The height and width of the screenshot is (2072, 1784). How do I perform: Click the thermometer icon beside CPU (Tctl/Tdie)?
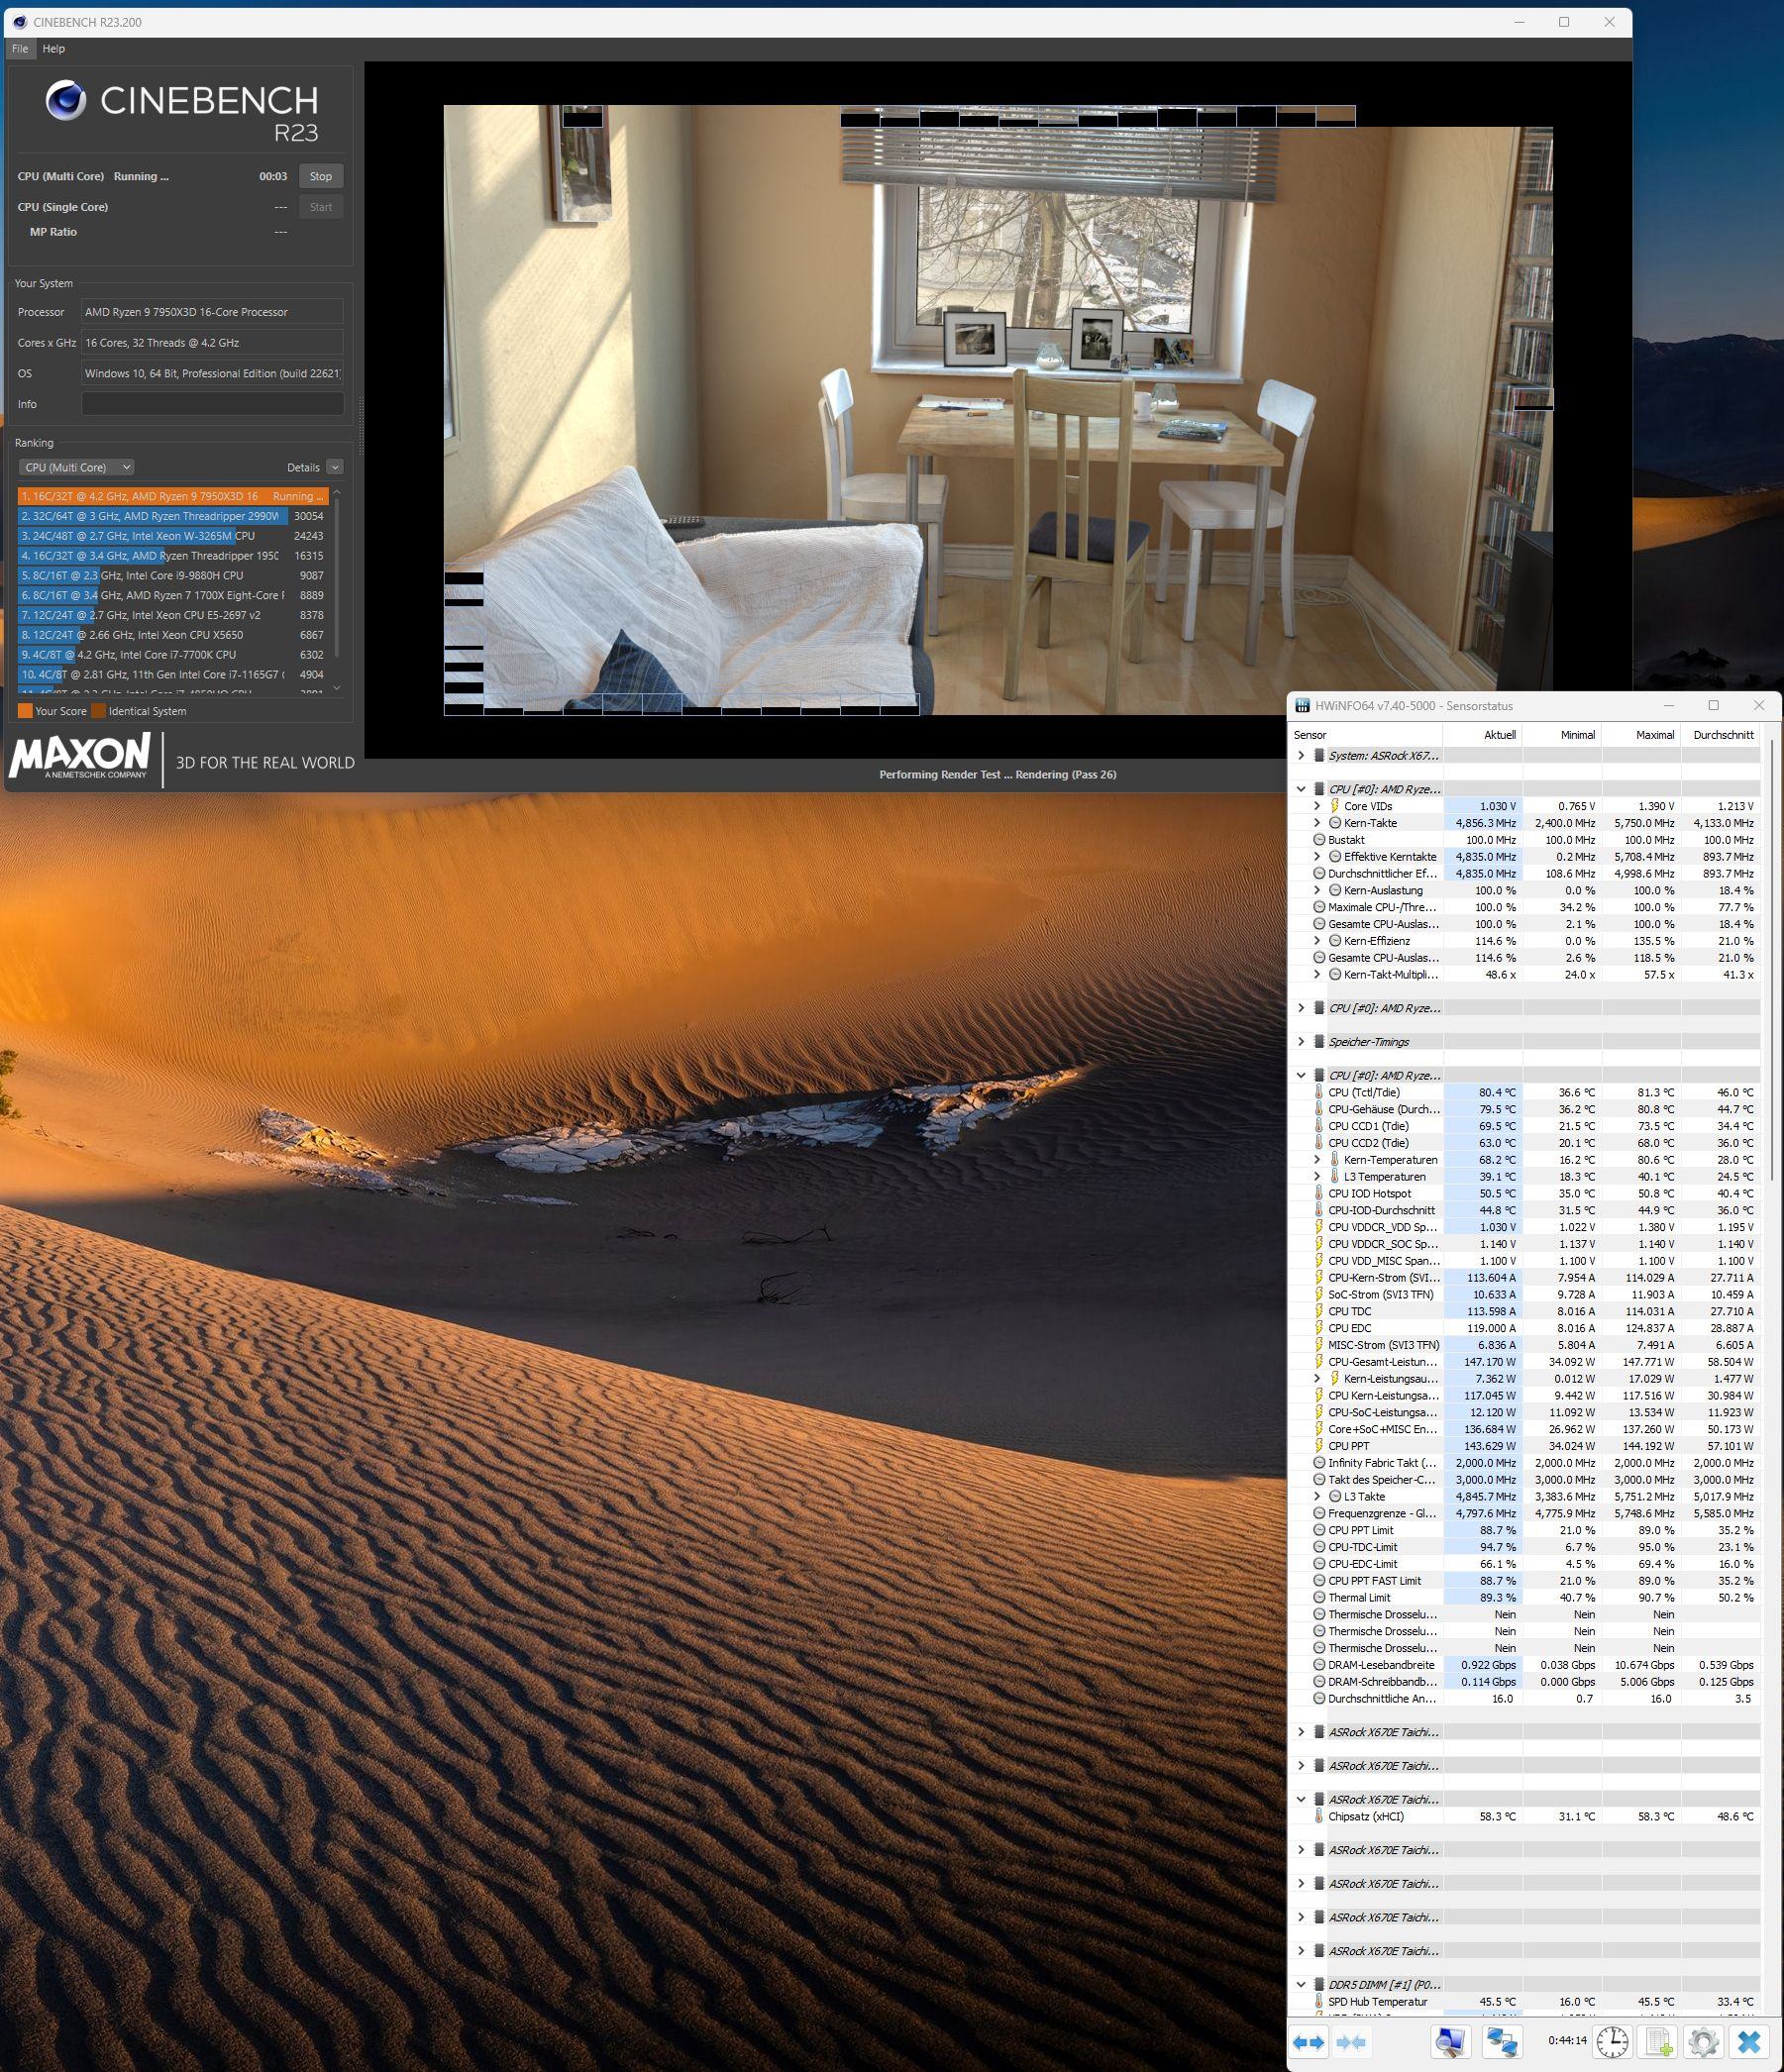[x=1319, y=1093]
